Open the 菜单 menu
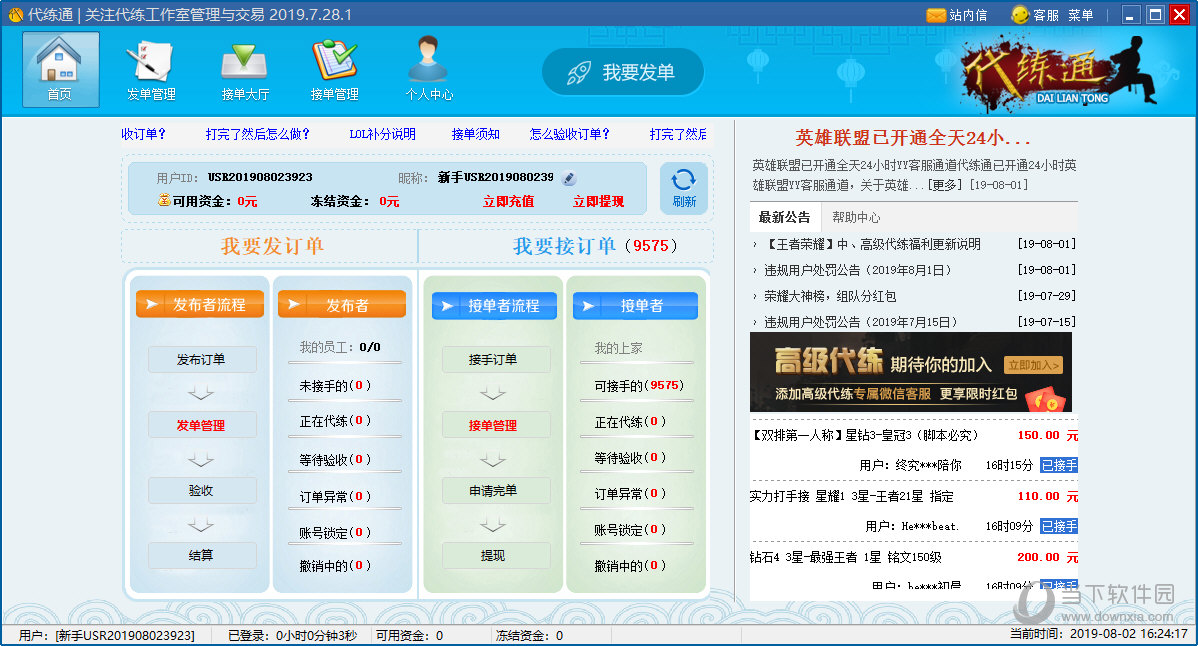 pos(1080,15)
